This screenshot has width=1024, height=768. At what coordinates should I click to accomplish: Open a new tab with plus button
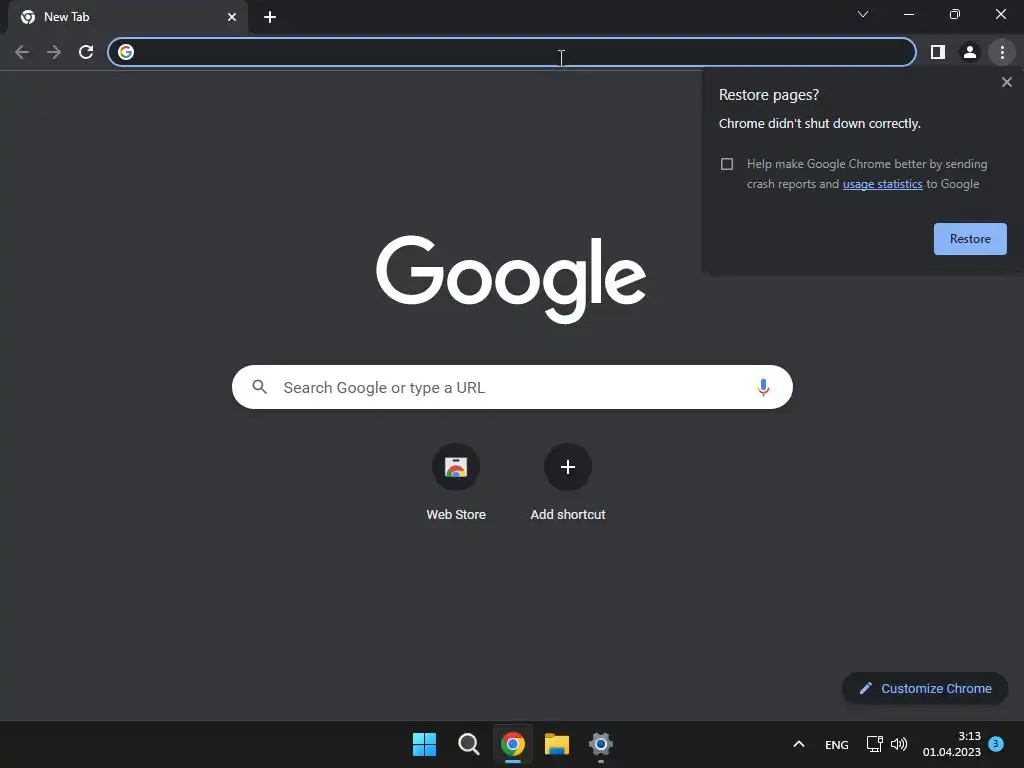click(270, 17)
